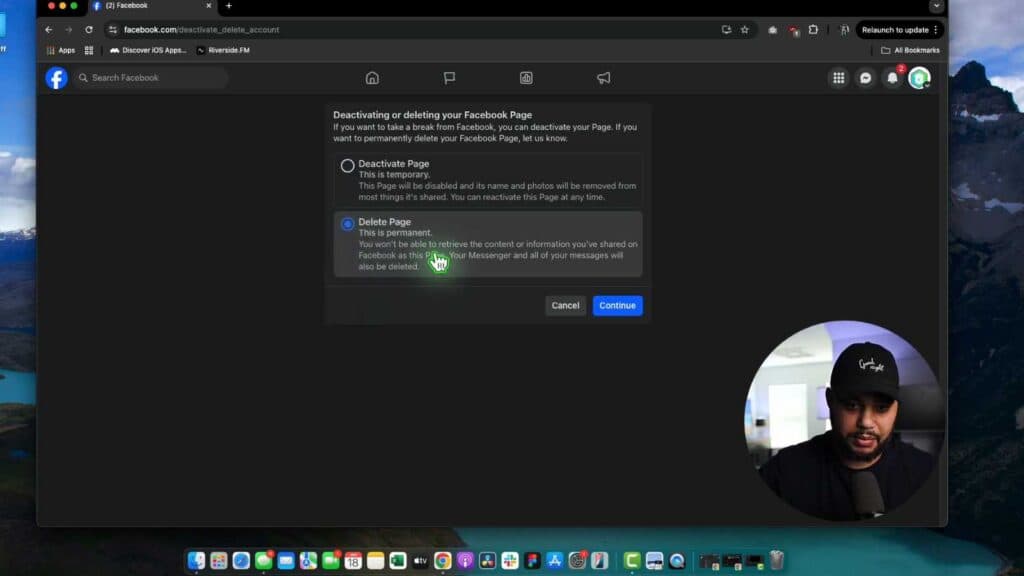This screenshot has height=576, width=1024.
Task: Open the account profile picture menu
Action: coord(919,78)
